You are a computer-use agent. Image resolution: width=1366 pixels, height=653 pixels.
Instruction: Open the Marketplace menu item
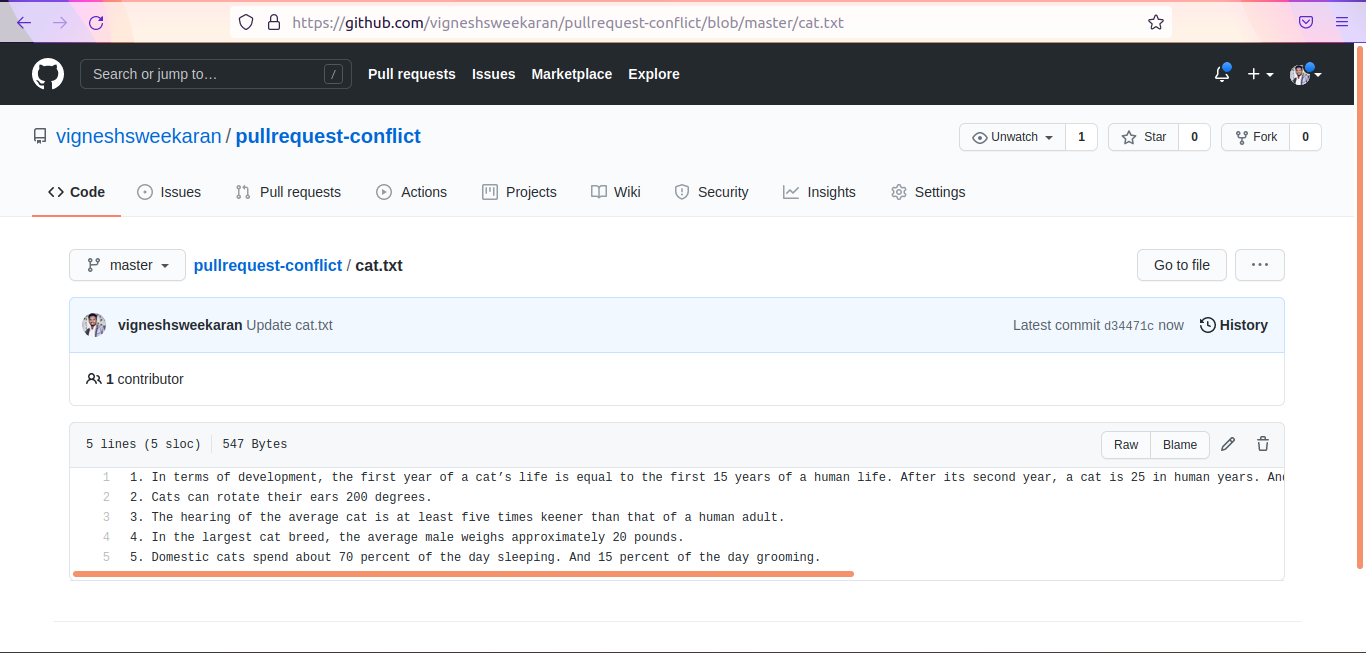pyautogui.click(x=571, y=74)
